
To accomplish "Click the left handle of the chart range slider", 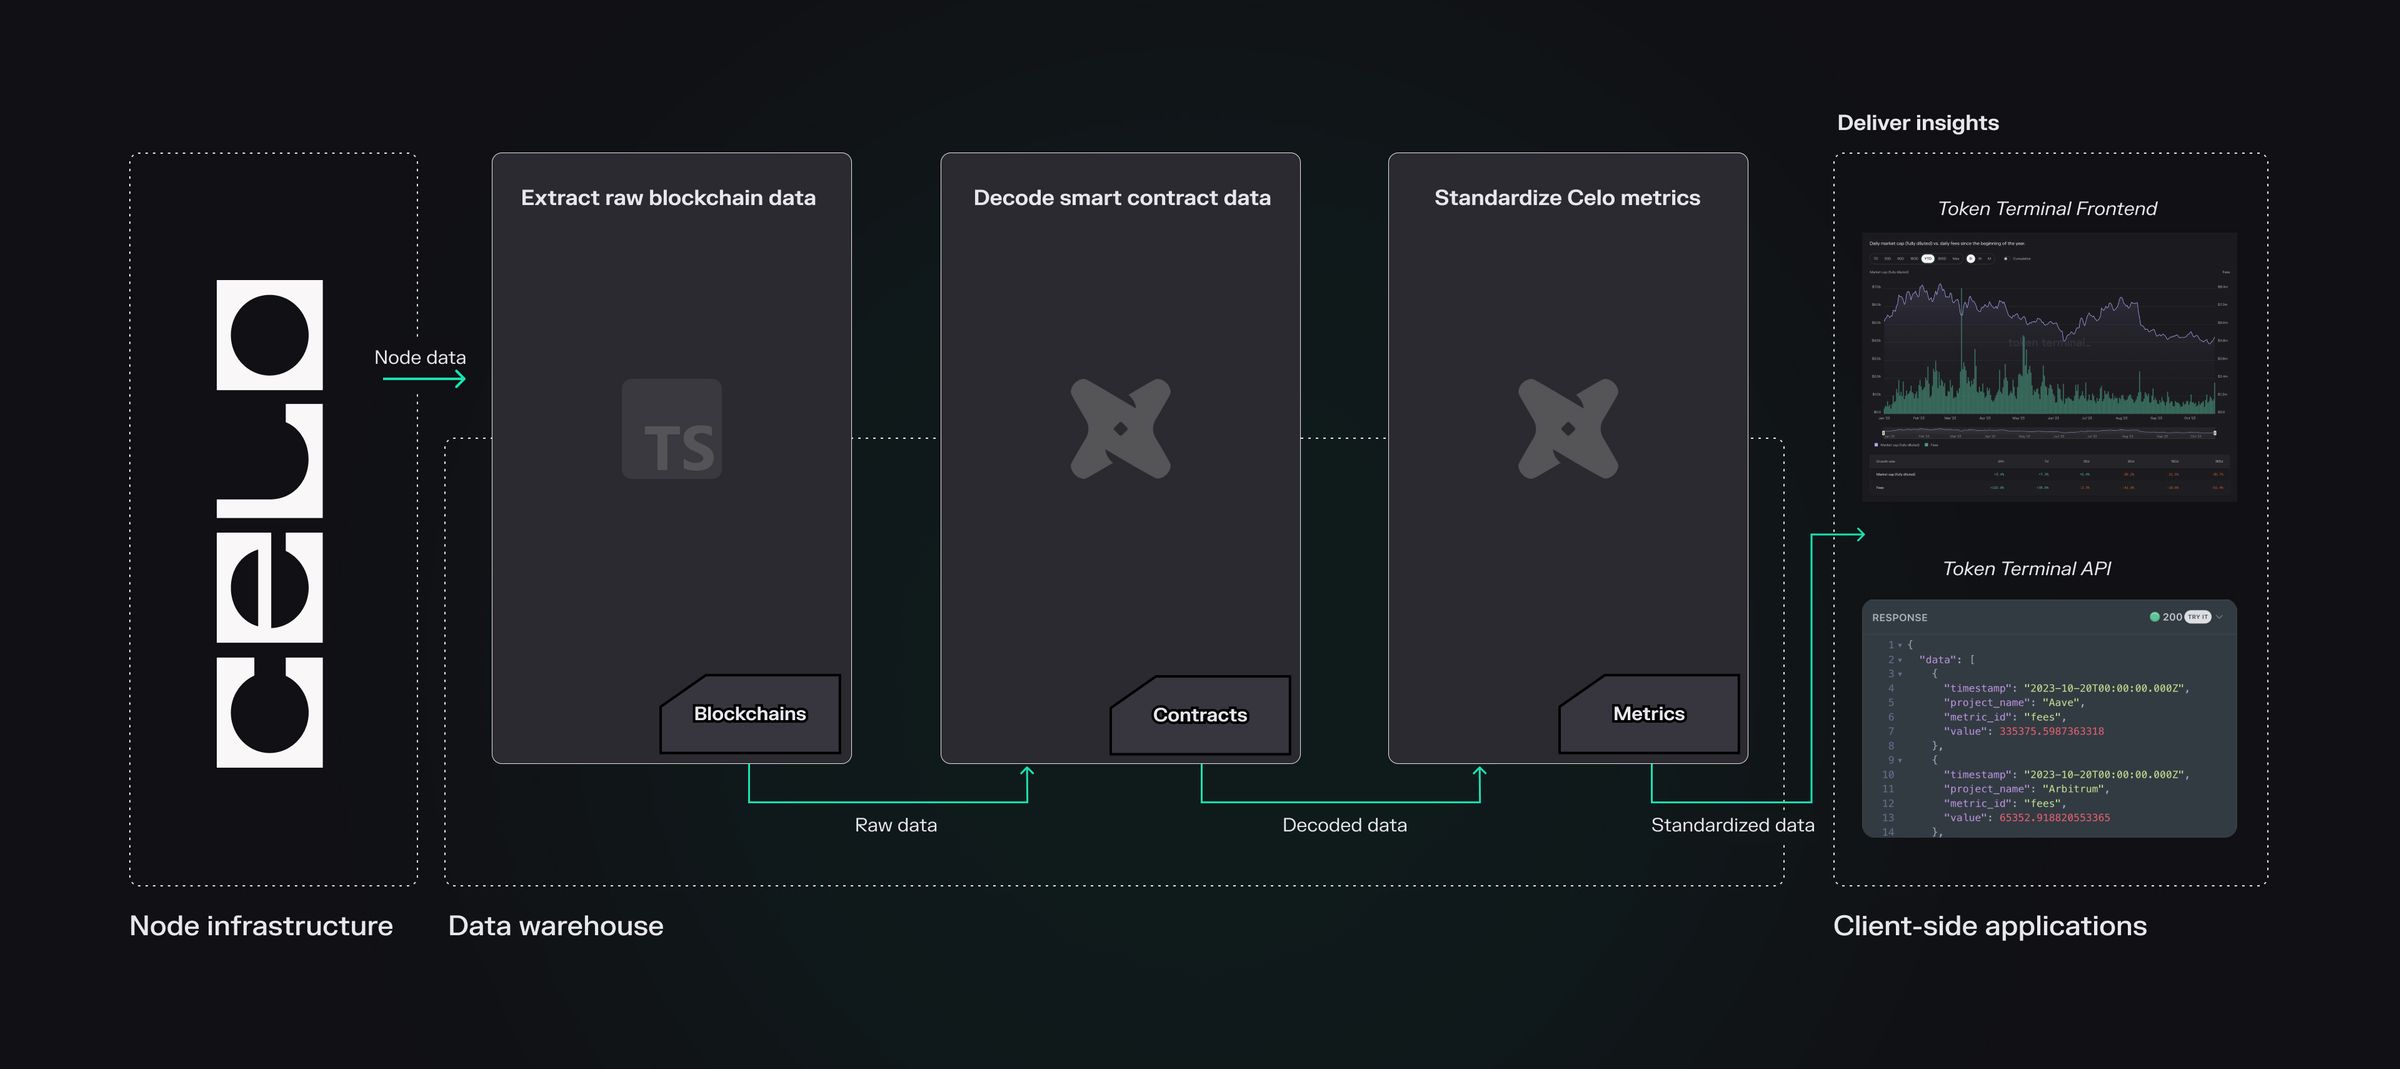I will [1884, 433].
